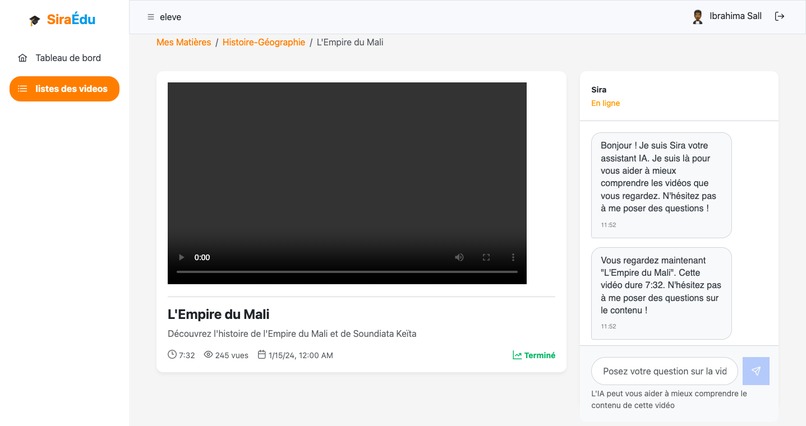
Task: Click the En ligne status text
Action: (x=606, y=103)
